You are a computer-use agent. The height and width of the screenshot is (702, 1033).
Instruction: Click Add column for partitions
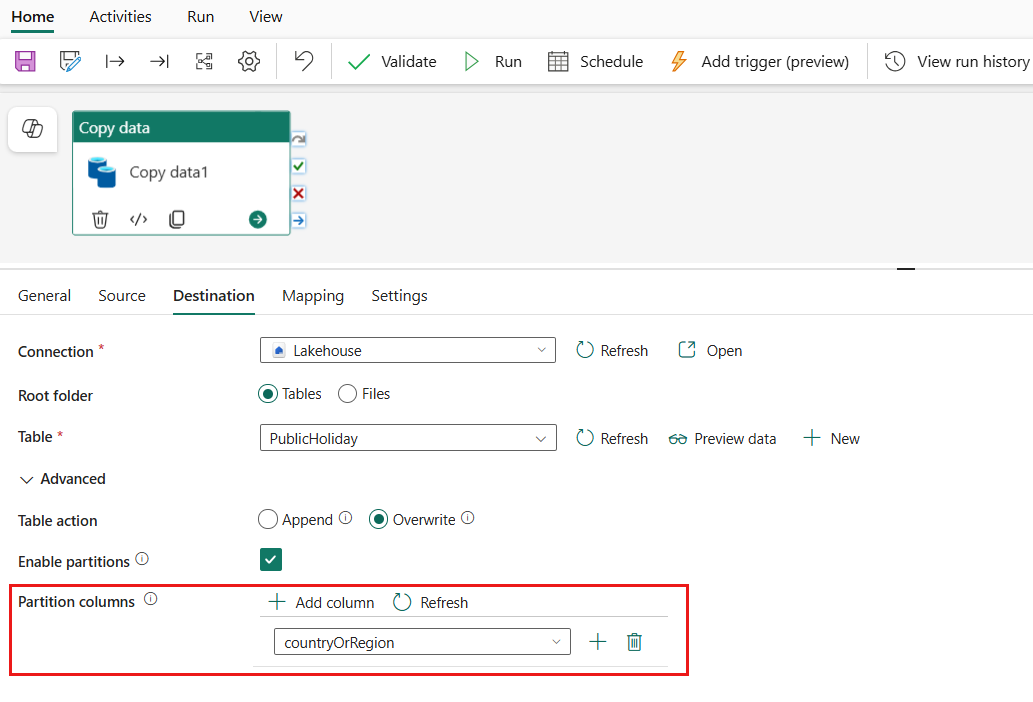tap(322, 602)
